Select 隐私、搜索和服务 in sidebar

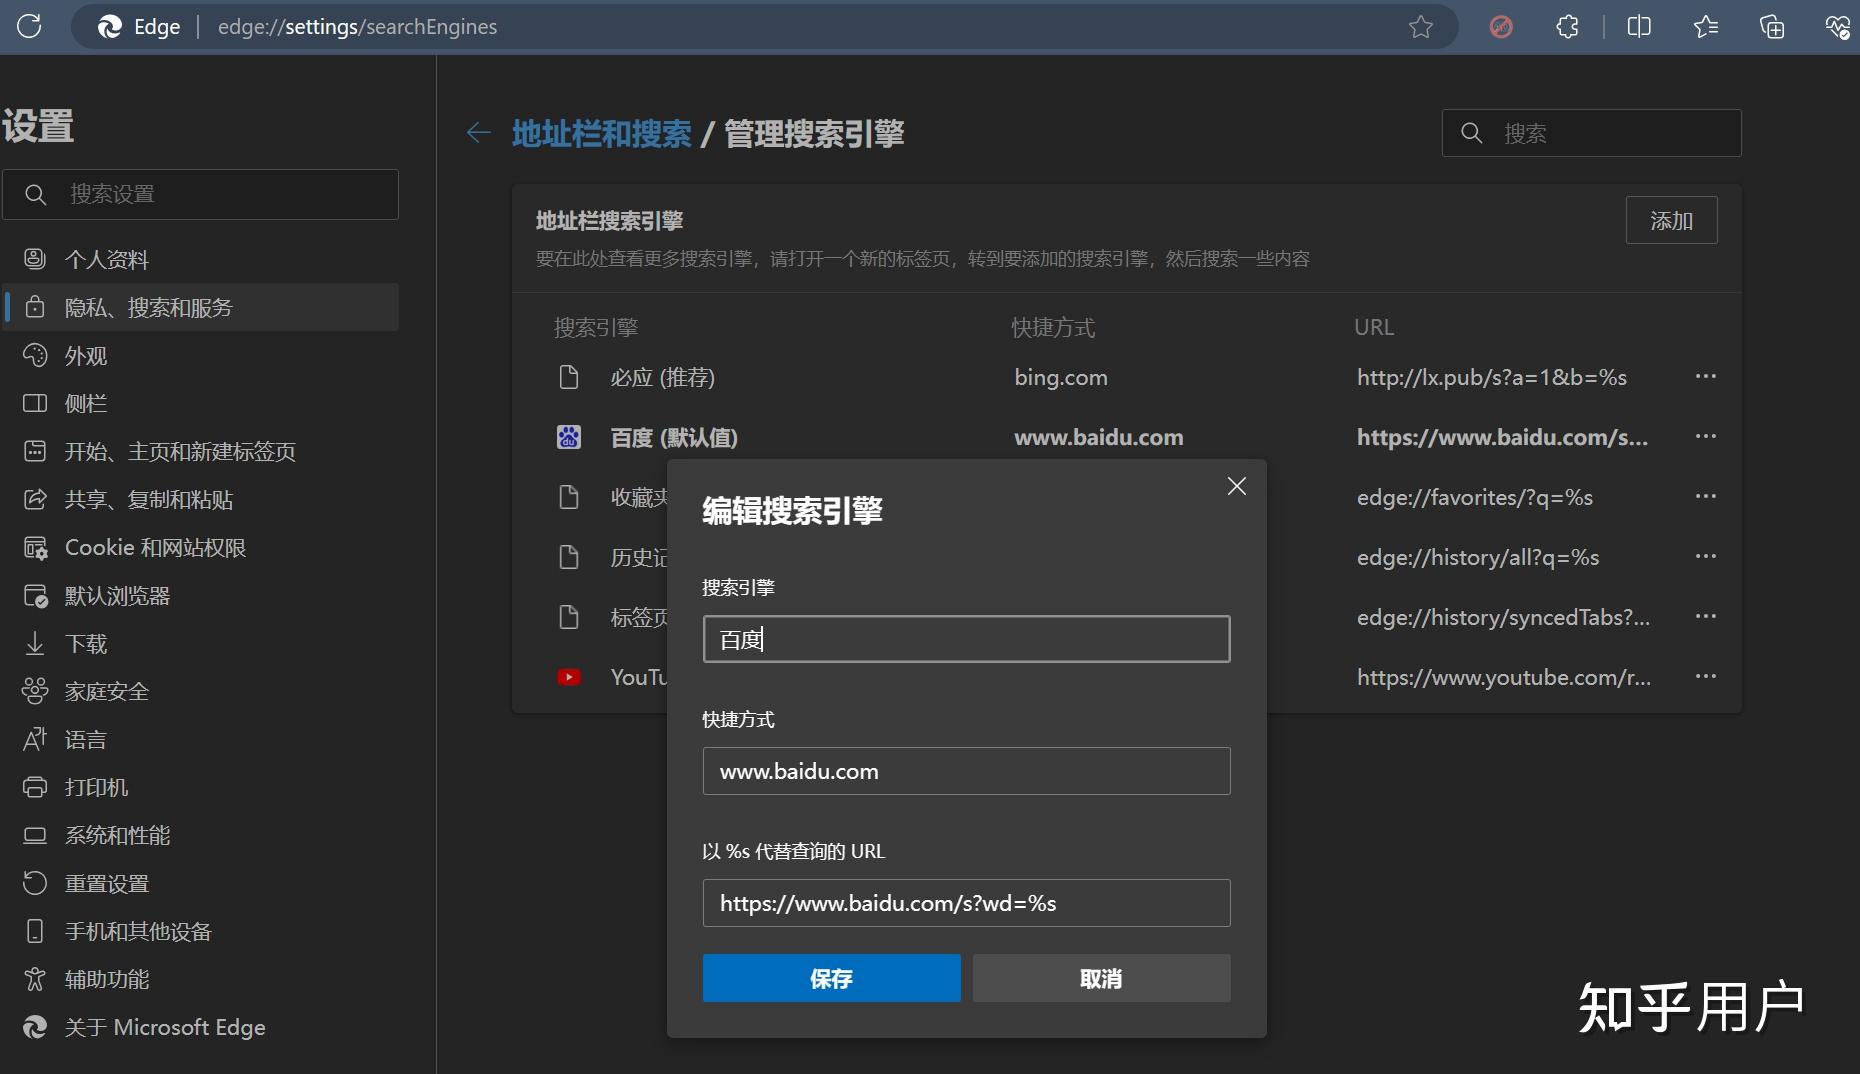[x=200, y=307]
